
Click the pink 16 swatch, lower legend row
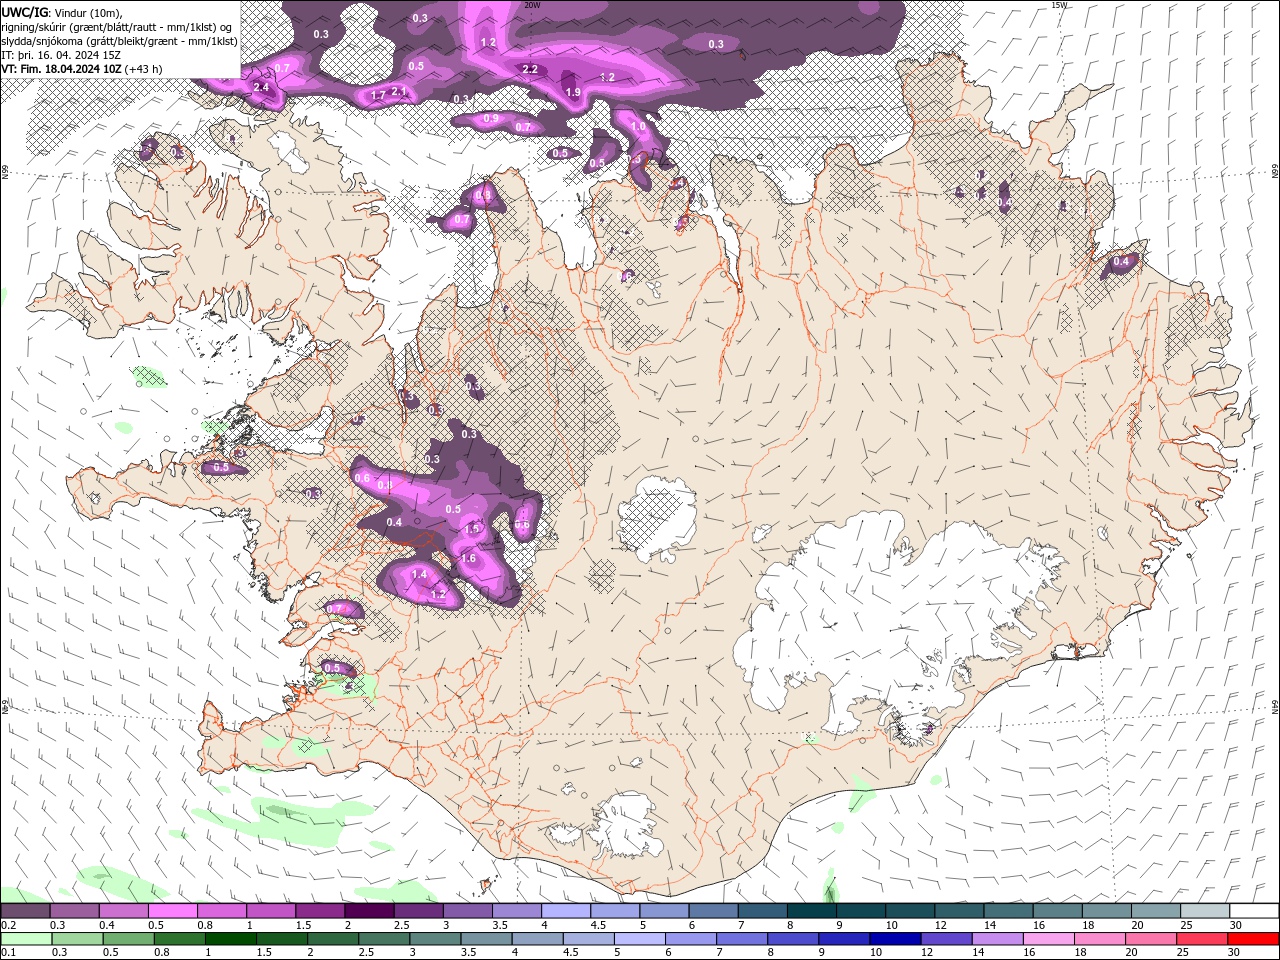(x=1047, y=939)
